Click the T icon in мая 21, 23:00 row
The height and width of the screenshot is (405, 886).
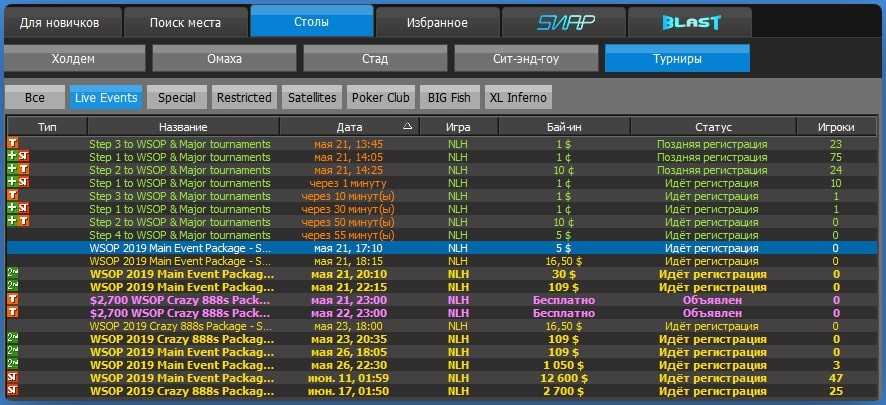[12, 299]
